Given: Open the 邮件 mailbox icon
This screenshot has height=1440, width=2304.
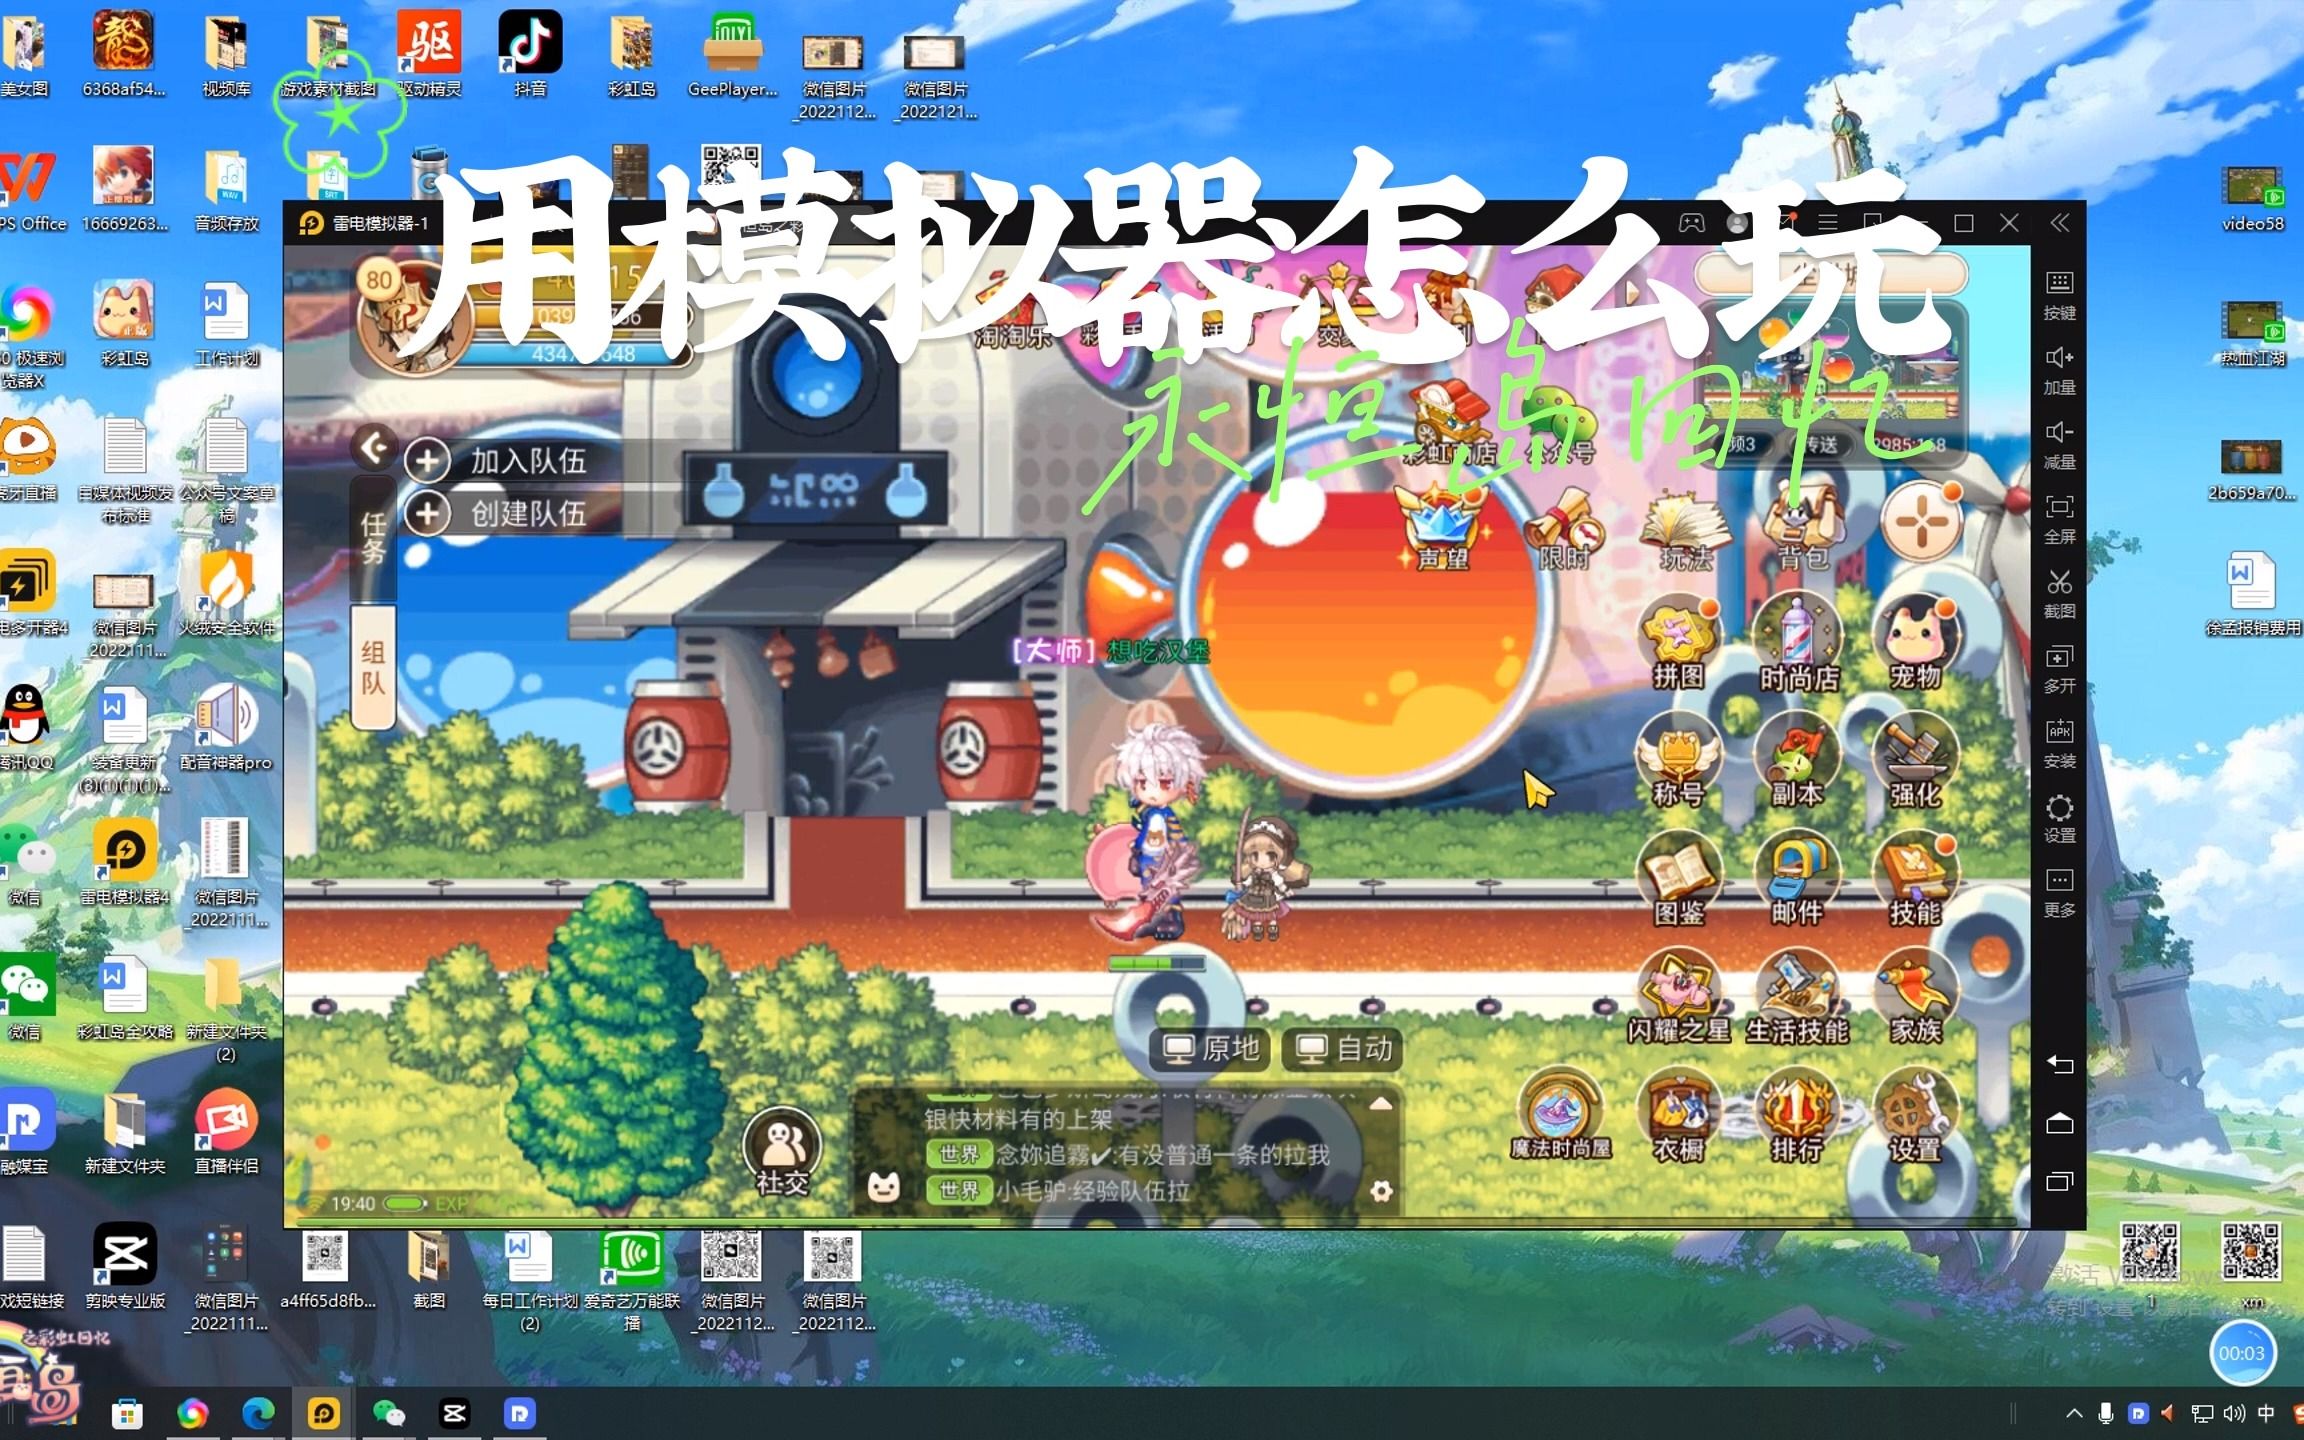Looking at the screenshot, I should point(1796,873).
